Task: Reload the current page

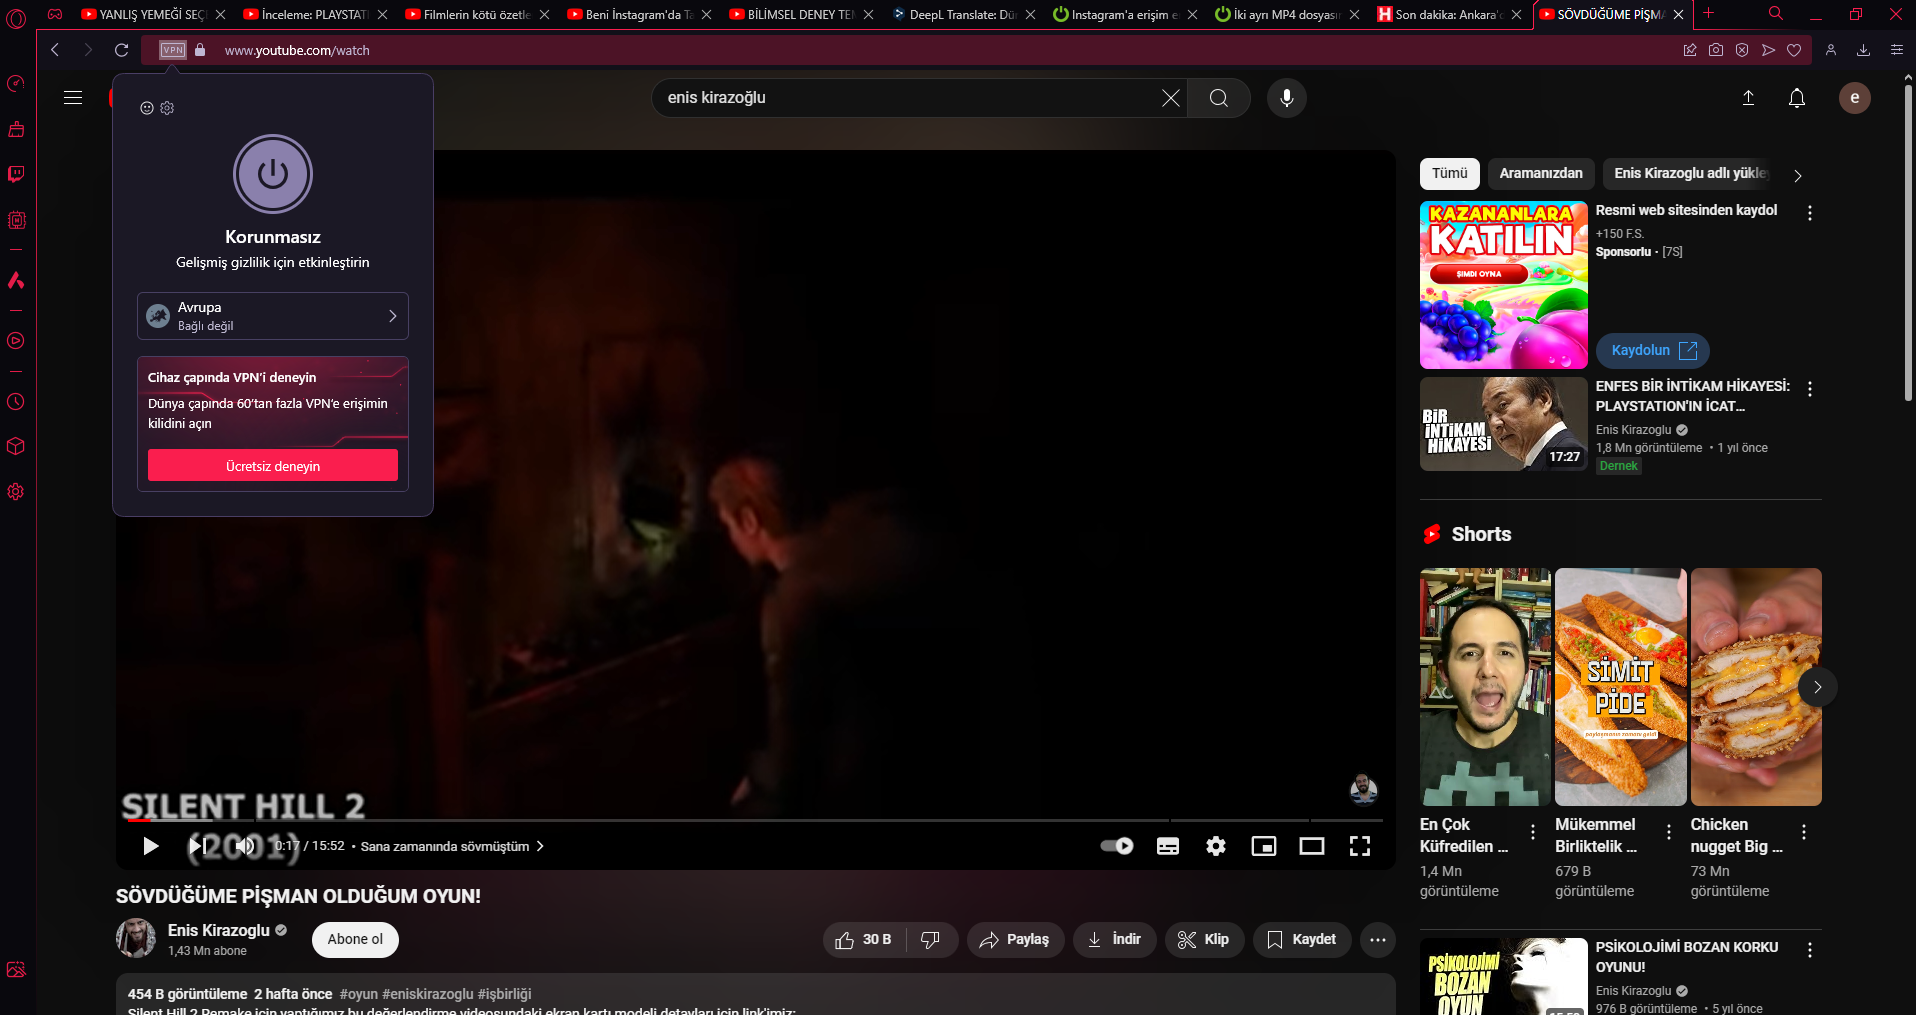Action: 122,50
